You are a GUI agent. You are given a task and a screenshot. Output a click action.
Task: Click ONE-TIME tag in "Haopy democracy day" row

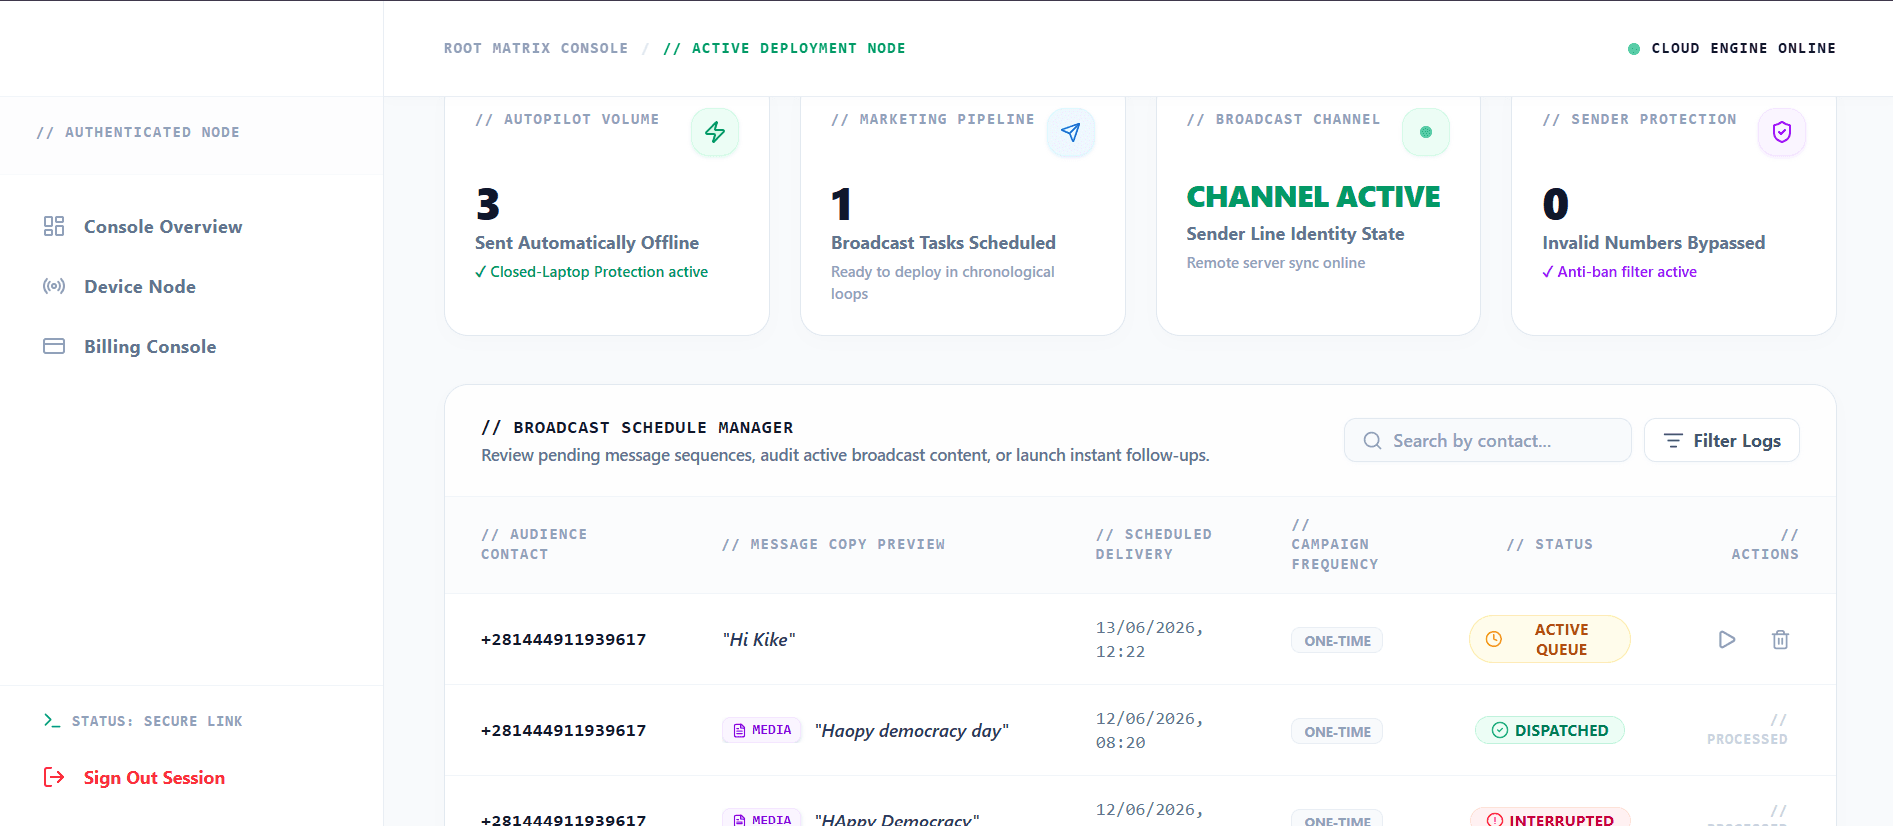pyautogui.click(x=1337, y=732)
